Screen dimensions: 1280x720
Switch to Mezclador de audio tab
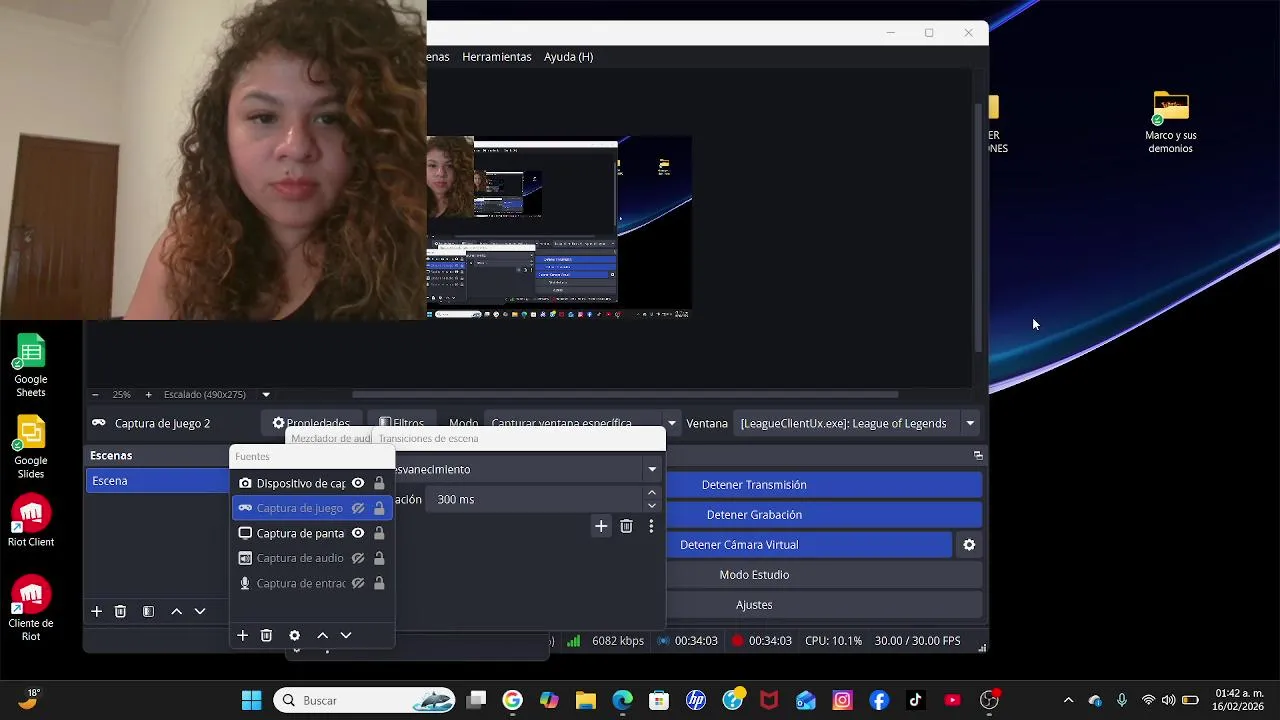tap(331, 438)
